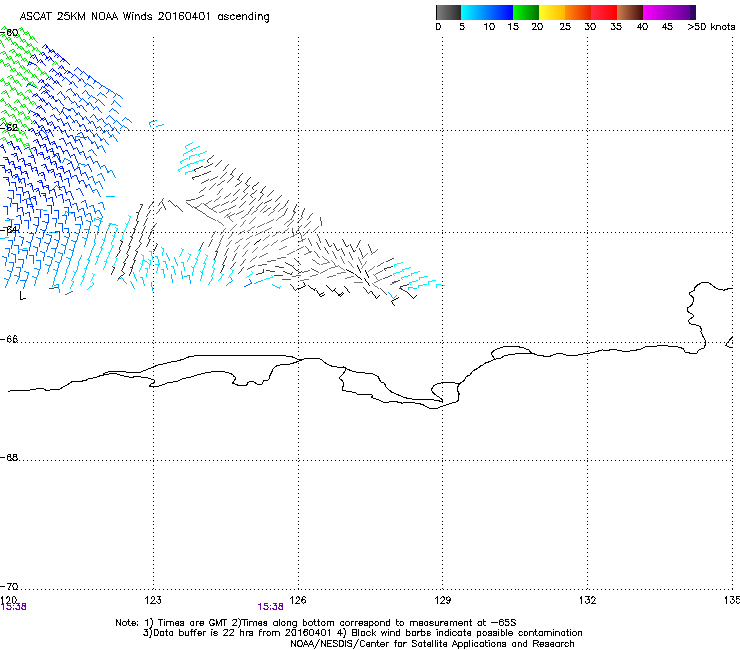Click the longitude label 123

point(153,600)
